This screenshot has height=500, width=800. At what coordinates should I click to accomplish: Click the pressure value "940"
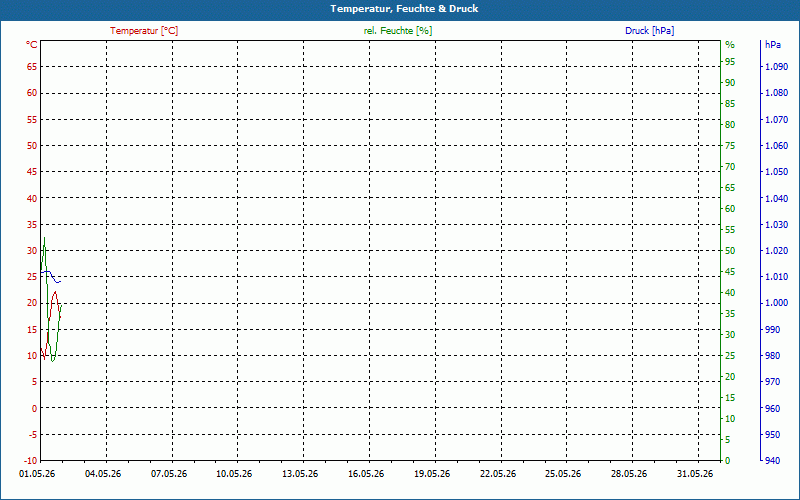772,461
